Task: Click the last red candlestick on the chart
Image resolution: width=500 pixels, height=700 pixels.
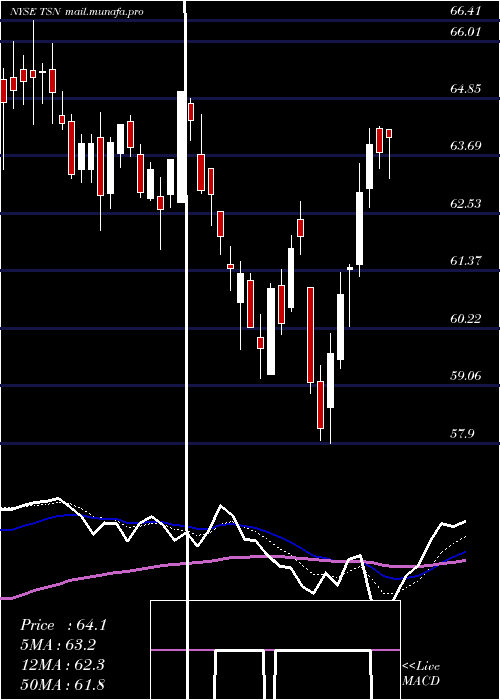Action: pyautogui.click(x=389, y=133)
